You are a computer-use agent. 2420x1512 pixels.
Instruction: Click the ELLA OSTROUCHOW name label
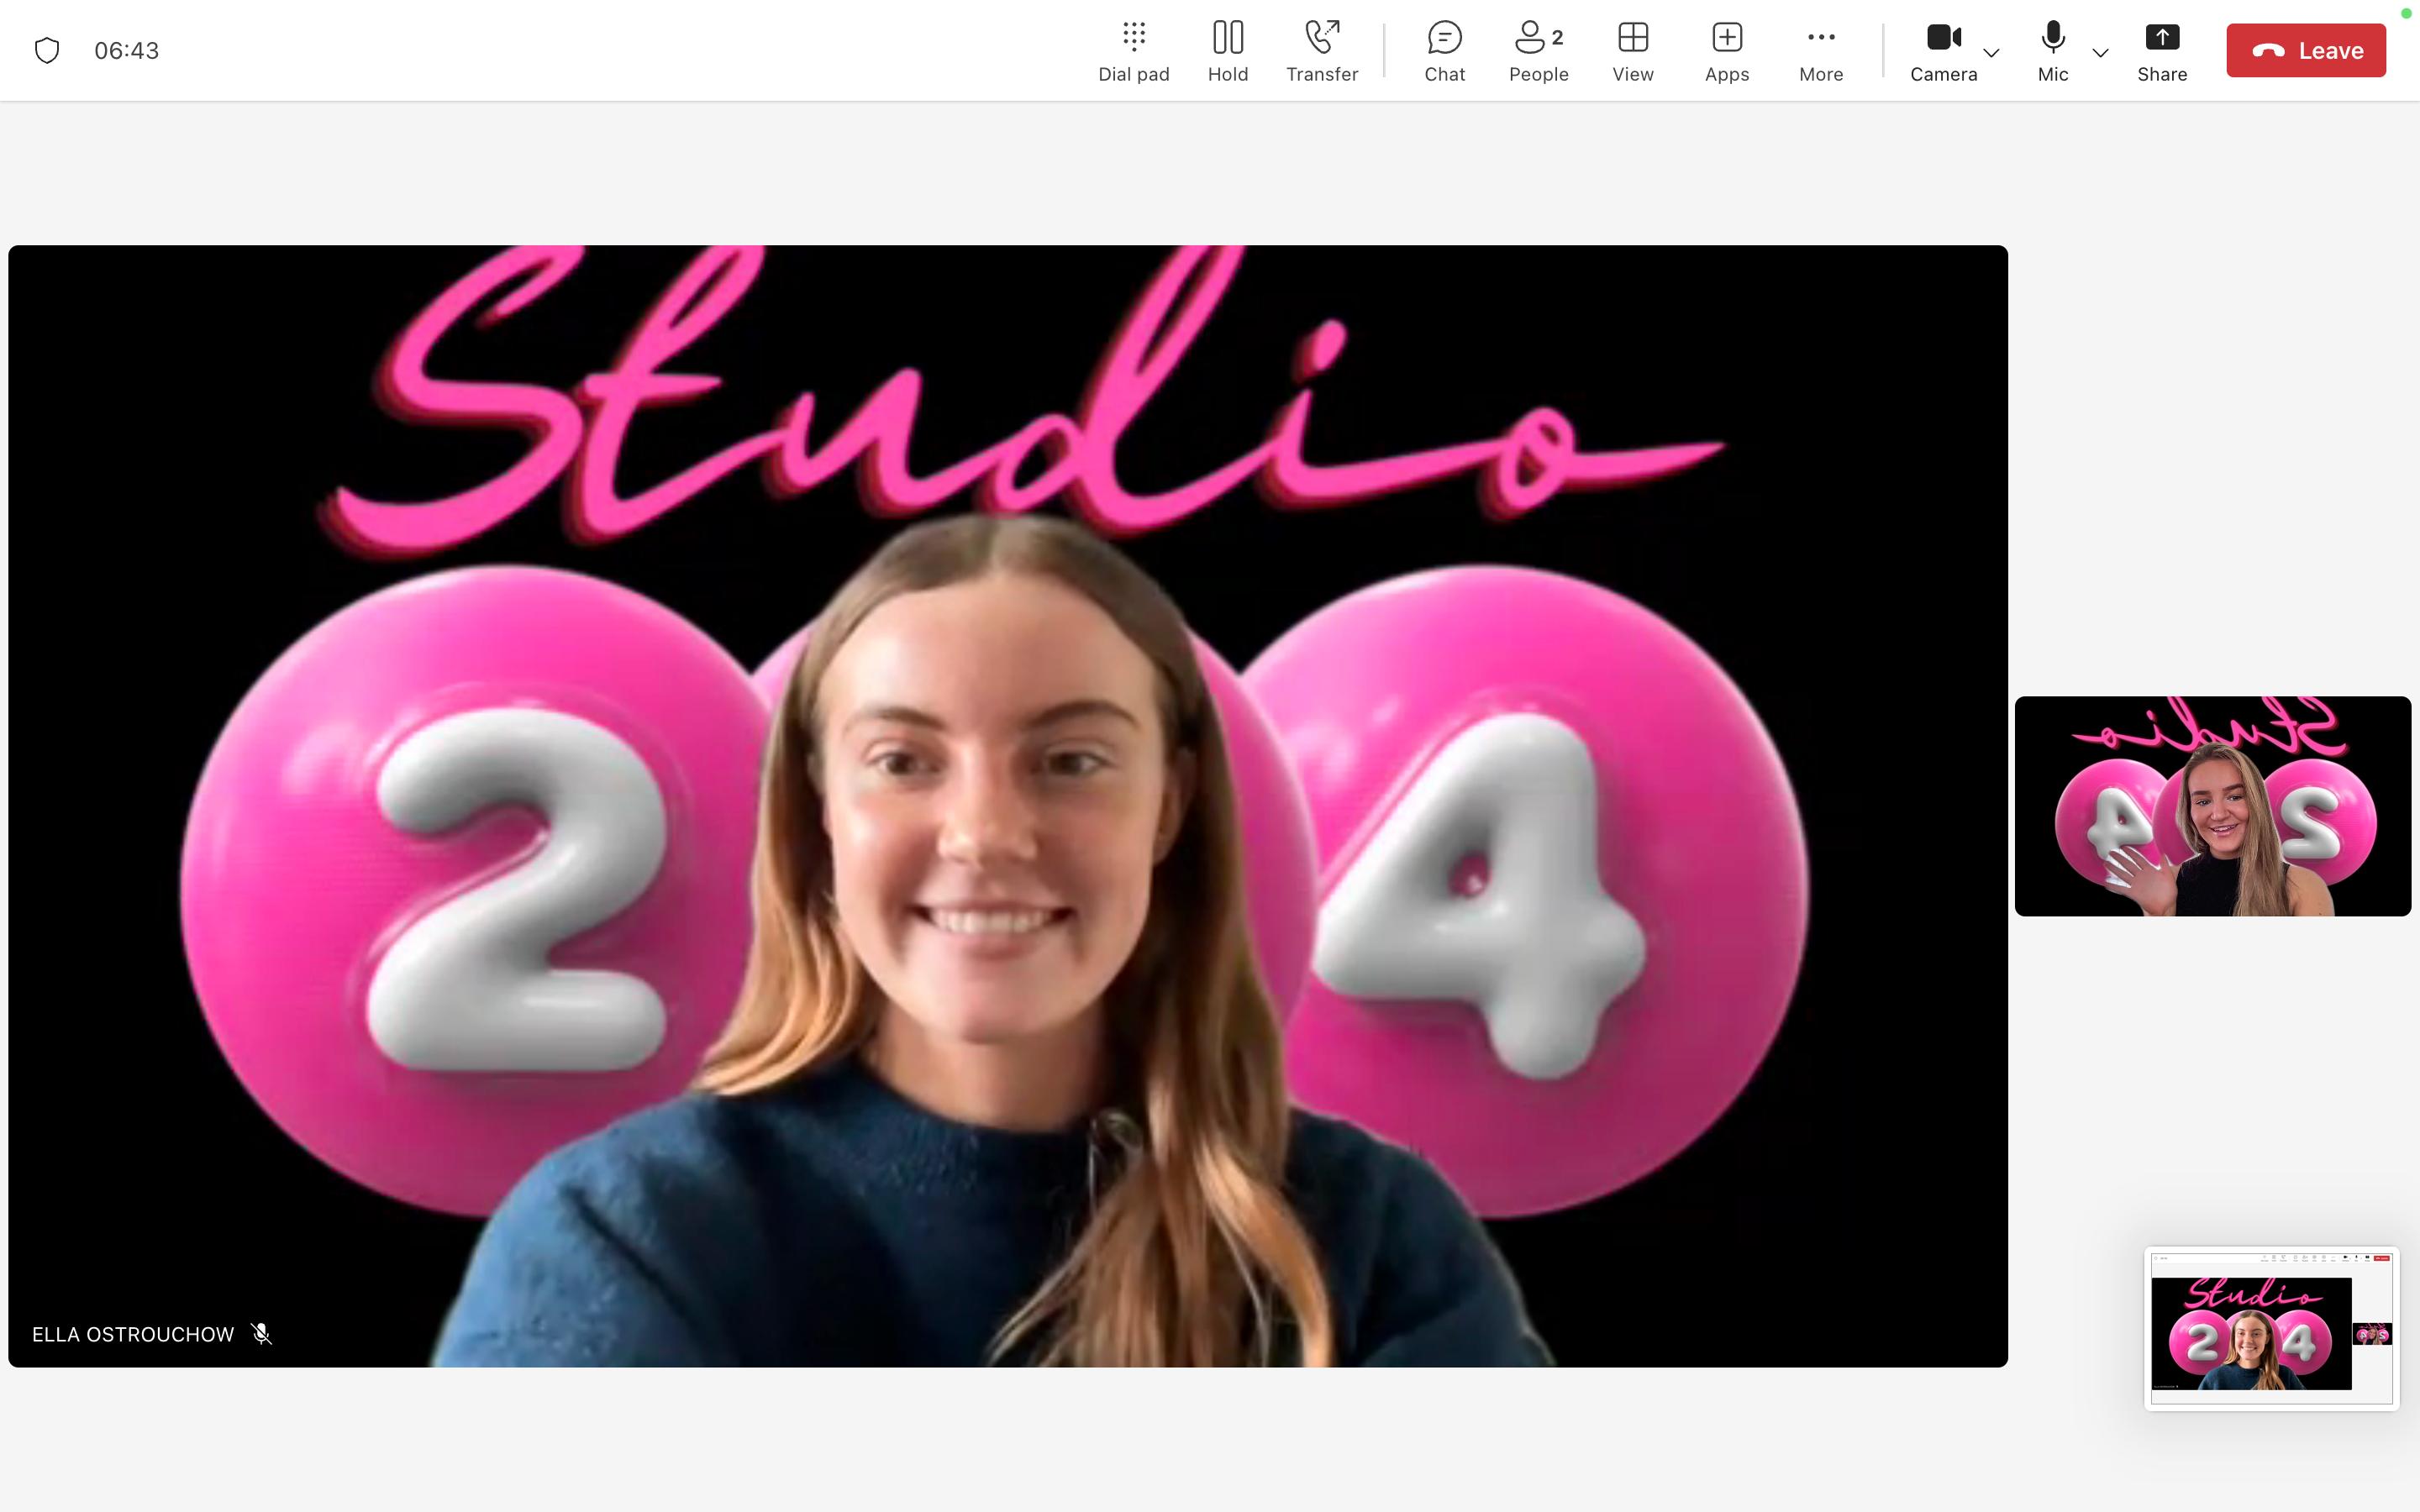coord(133,1334)
